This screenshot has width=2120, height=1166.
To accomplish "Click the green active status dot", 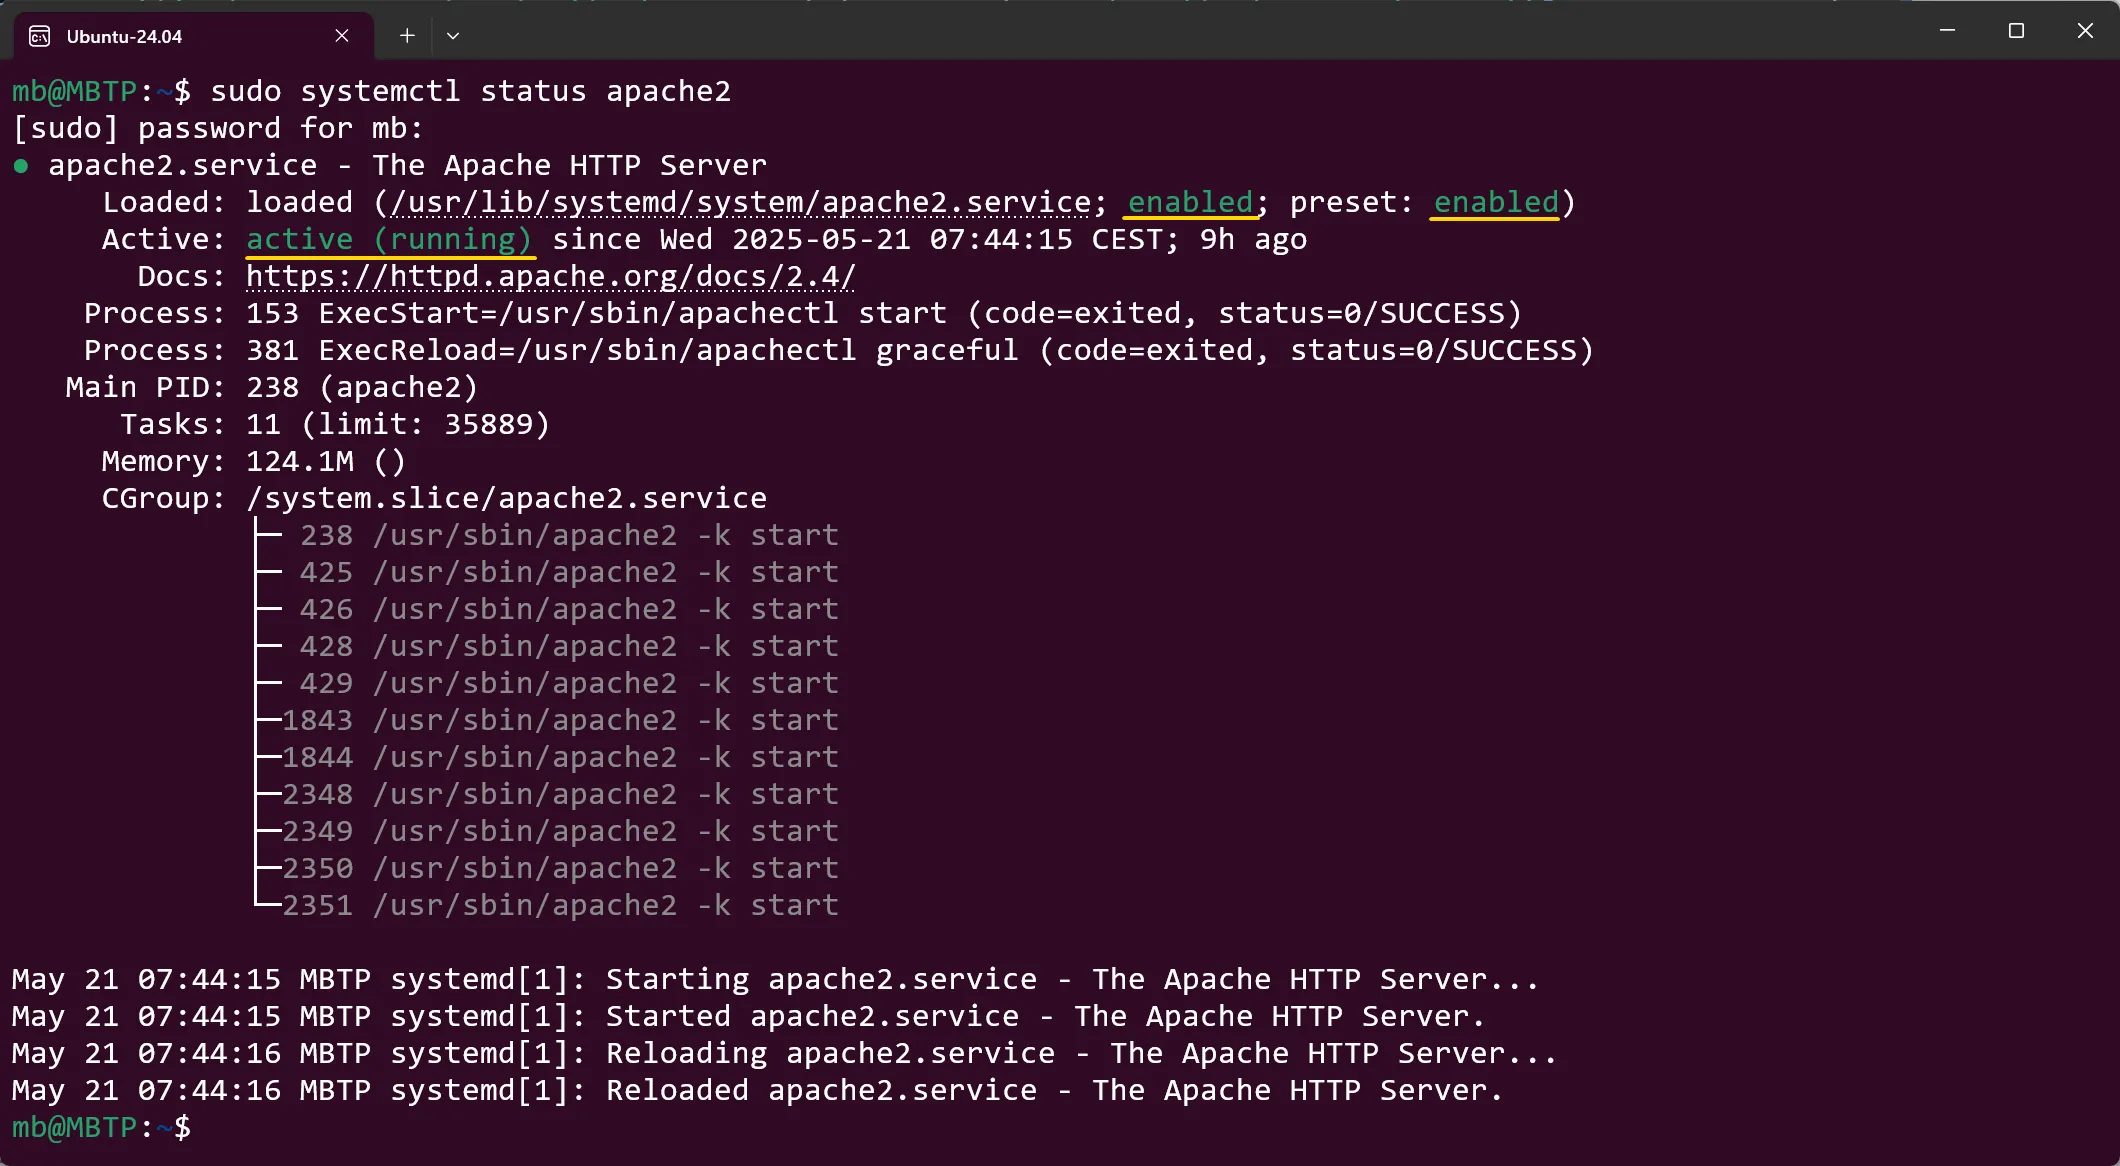I will [21, 166].
